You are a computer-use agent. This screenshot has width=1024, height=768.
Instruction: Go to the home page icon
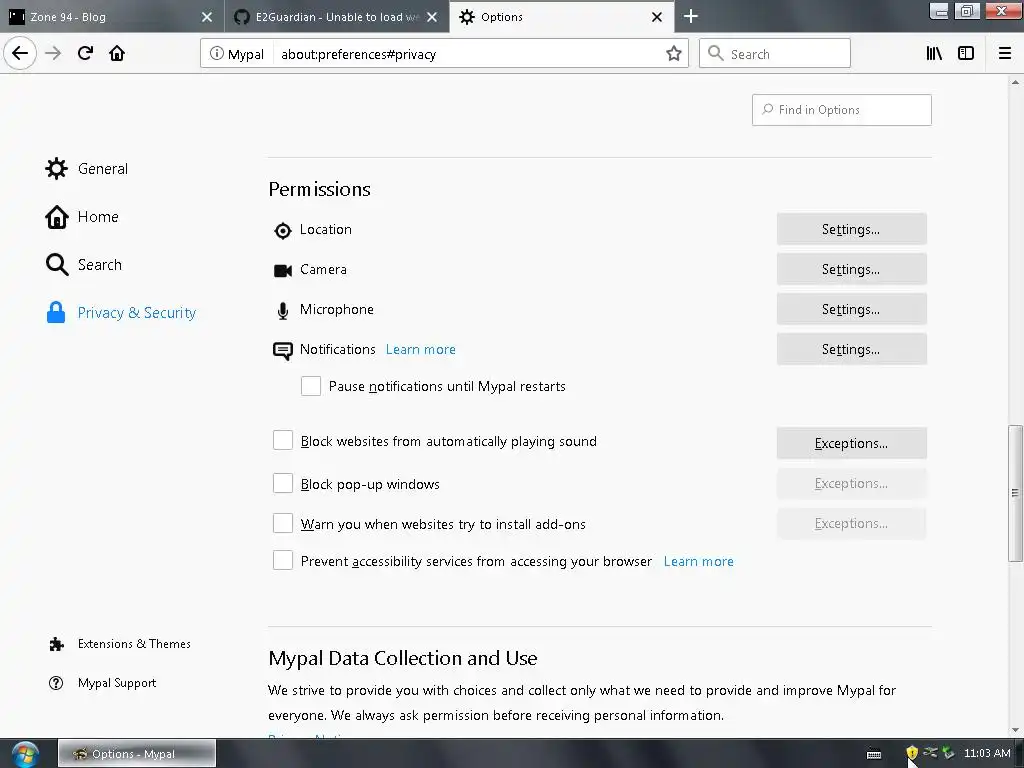(x=117, y=54)
